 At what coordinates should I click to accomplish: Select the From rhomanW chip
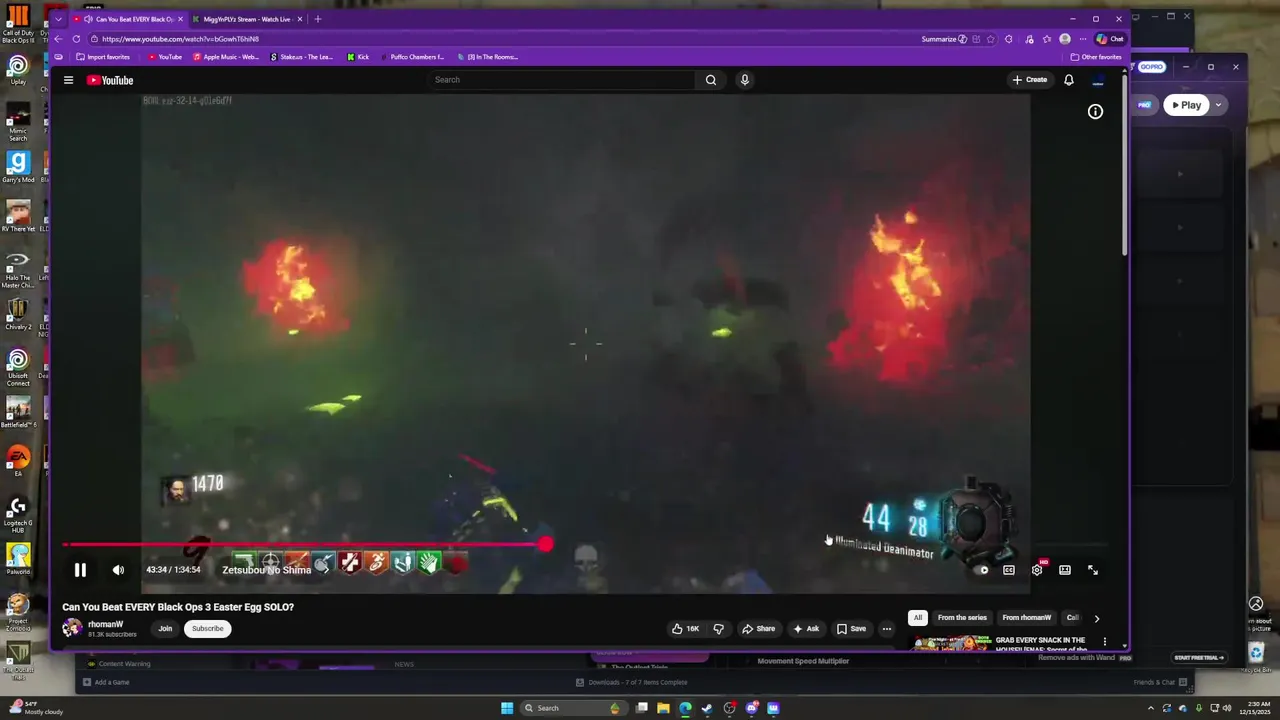pyautogui.click(x=1027, y=618)
